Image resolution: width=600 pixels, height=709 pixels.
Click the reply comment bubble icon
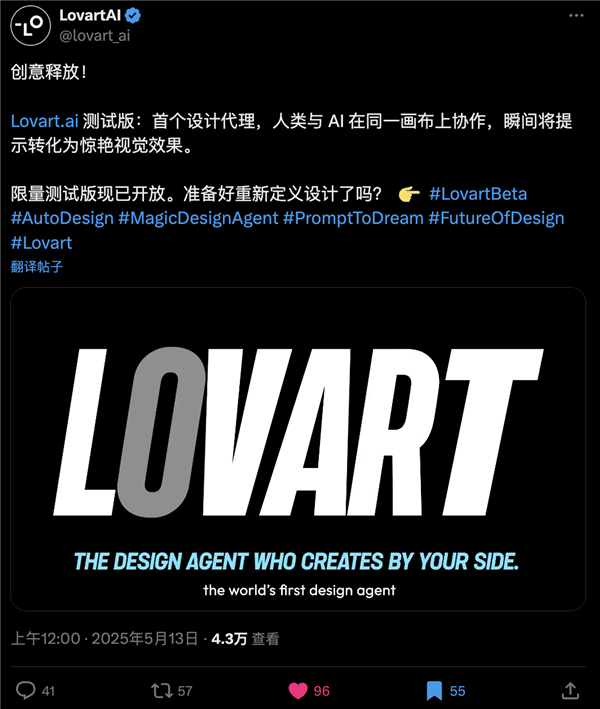pyautogui.click(x=26, y=690)
